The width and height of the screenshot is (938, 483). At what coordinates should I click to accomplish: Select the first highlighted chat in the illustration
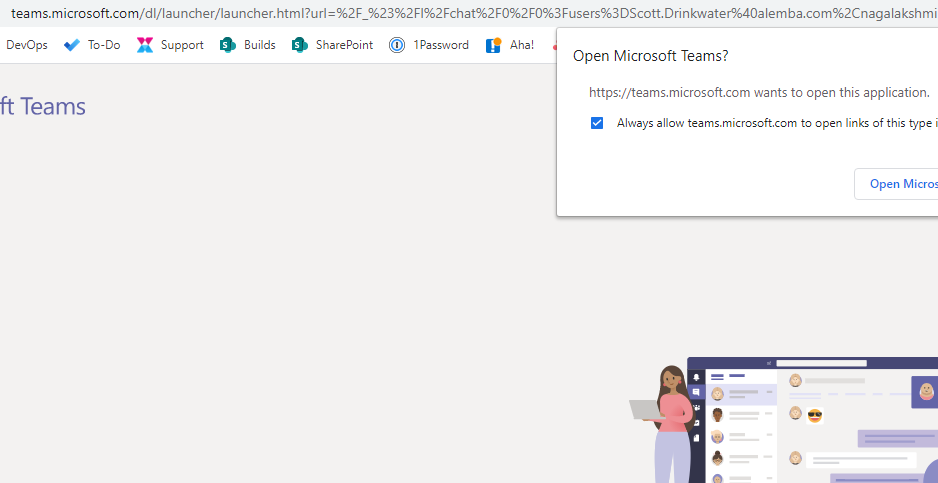(740, 394)
